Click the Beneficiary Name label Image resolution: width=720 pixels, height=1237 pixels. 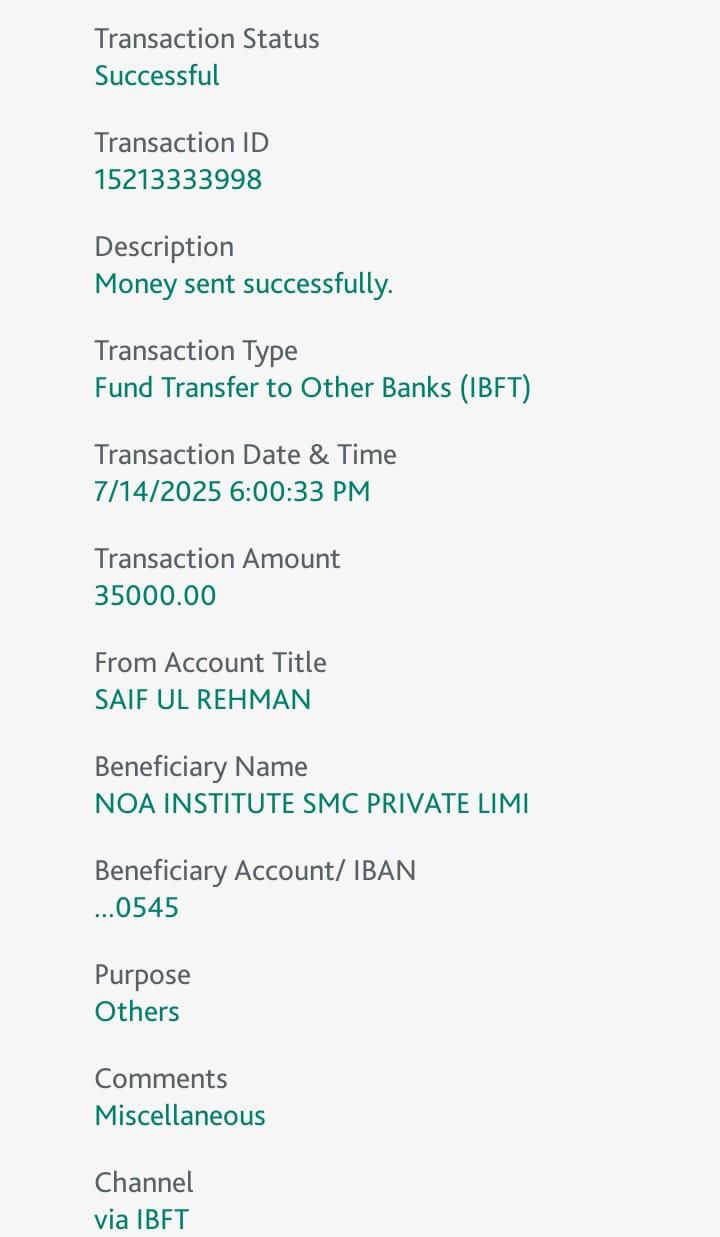point(201,767)
